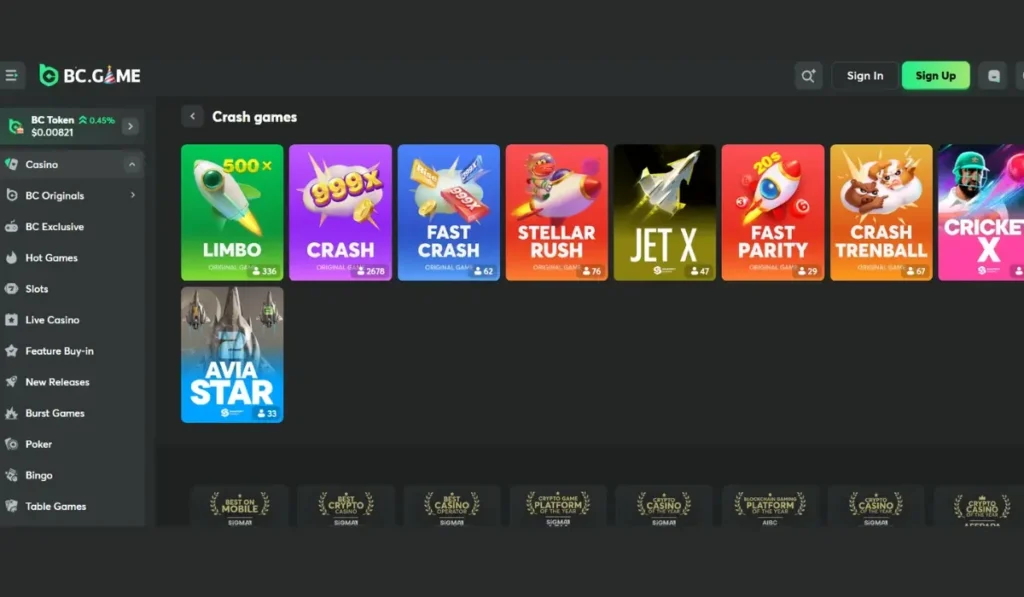
Task: Click the Slots icon in the sidebar
Action: pos(13,289)
